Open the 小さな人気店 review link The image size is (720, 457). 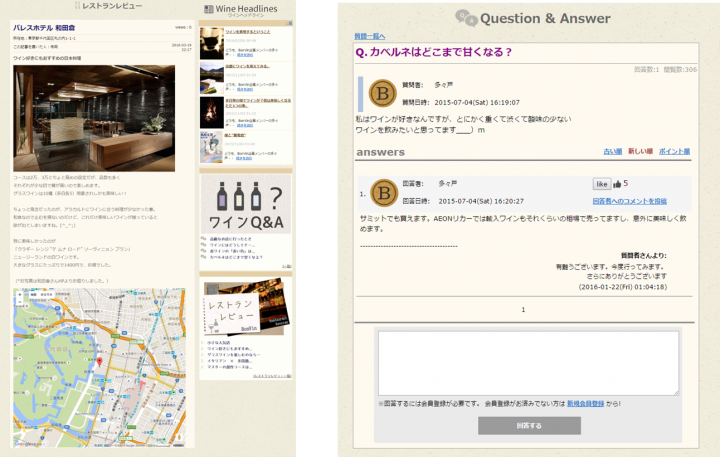218,343
